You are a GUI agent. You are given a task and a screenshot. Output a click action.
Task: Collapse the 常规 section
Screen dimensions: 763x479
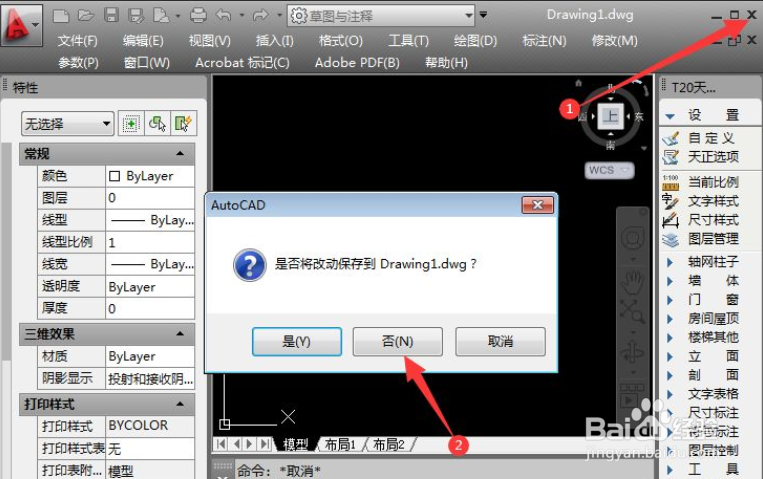180,154
